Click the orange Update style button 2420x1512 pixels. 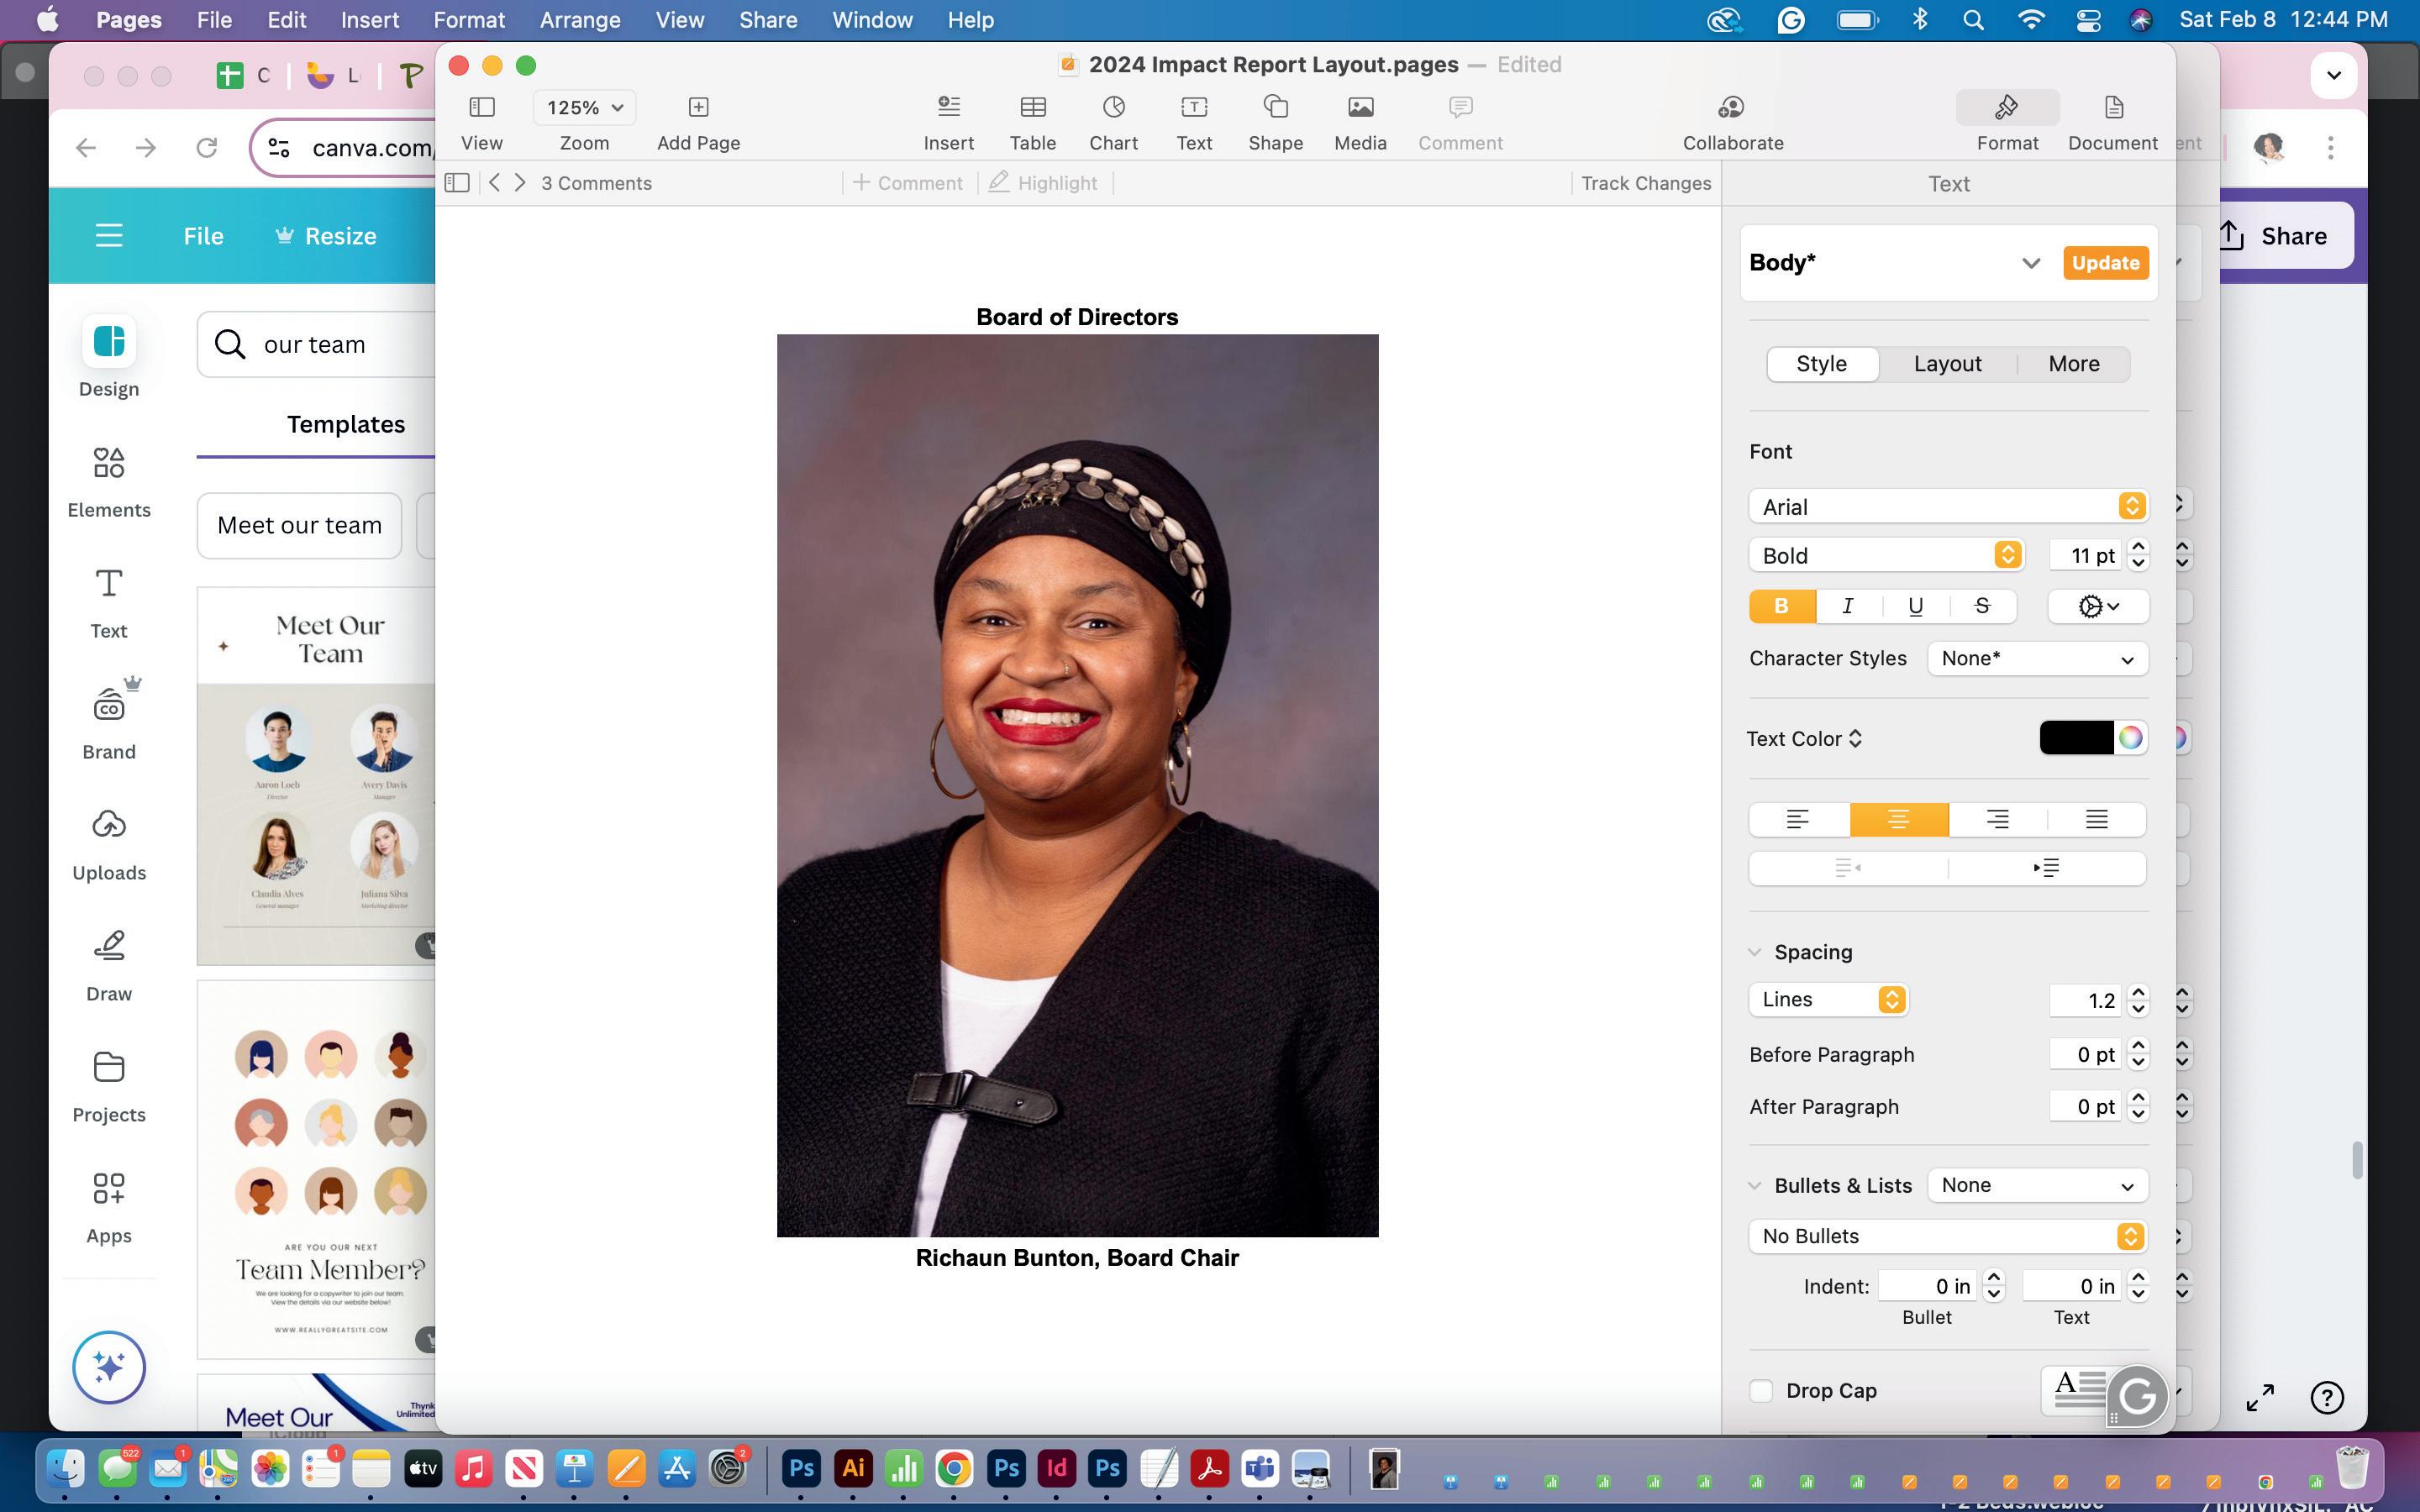[2105, 263]
